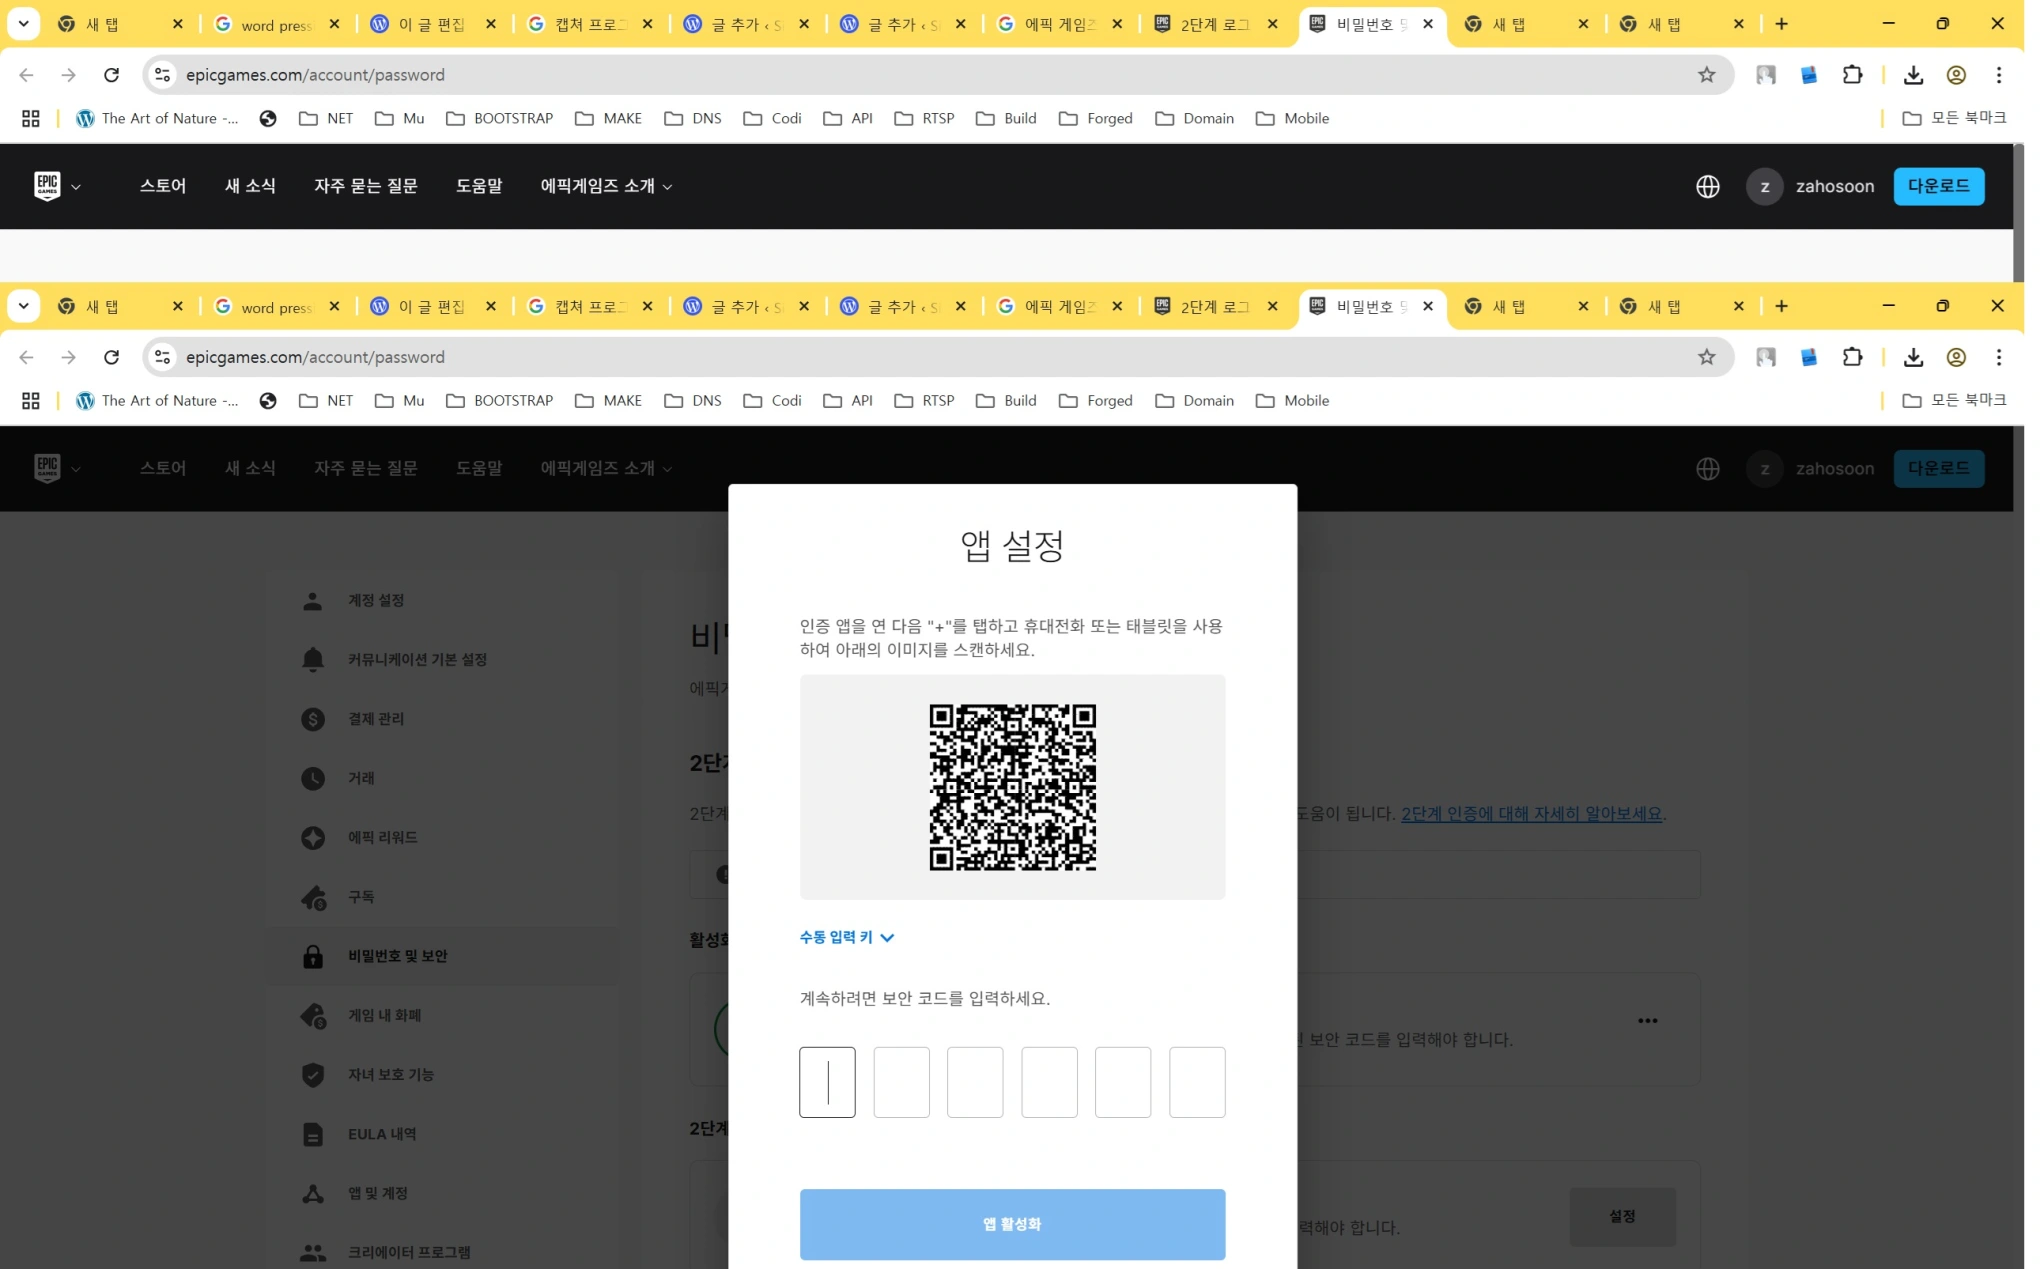
Task: Click the Epic Games logo in the header
Action: (x=45, y=468)
